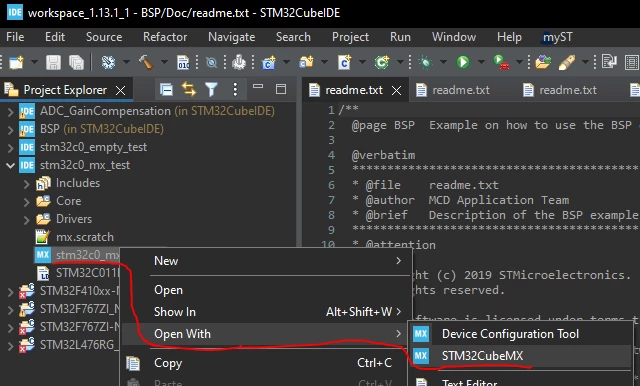Viewport: 640px width, 386px height.
Task: Select New in the context menu
Action: tap(267, 261)
